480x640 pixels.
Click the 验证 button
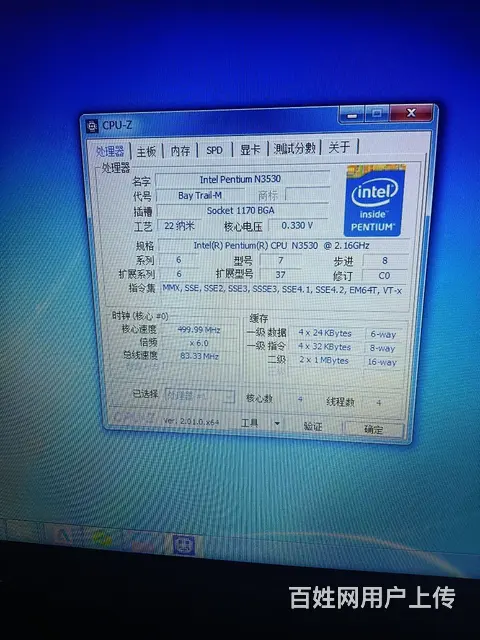pos(313,427)
